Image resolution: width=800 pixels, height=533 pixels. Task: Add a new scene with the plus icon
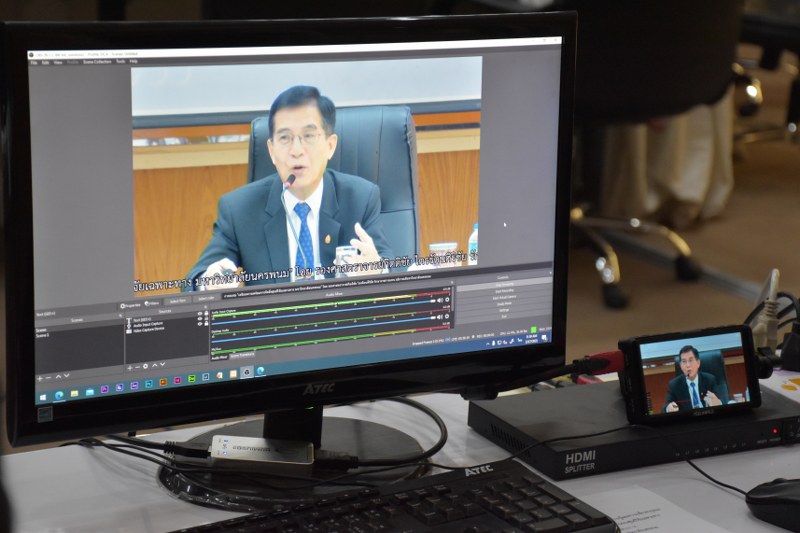coord(40,378)
